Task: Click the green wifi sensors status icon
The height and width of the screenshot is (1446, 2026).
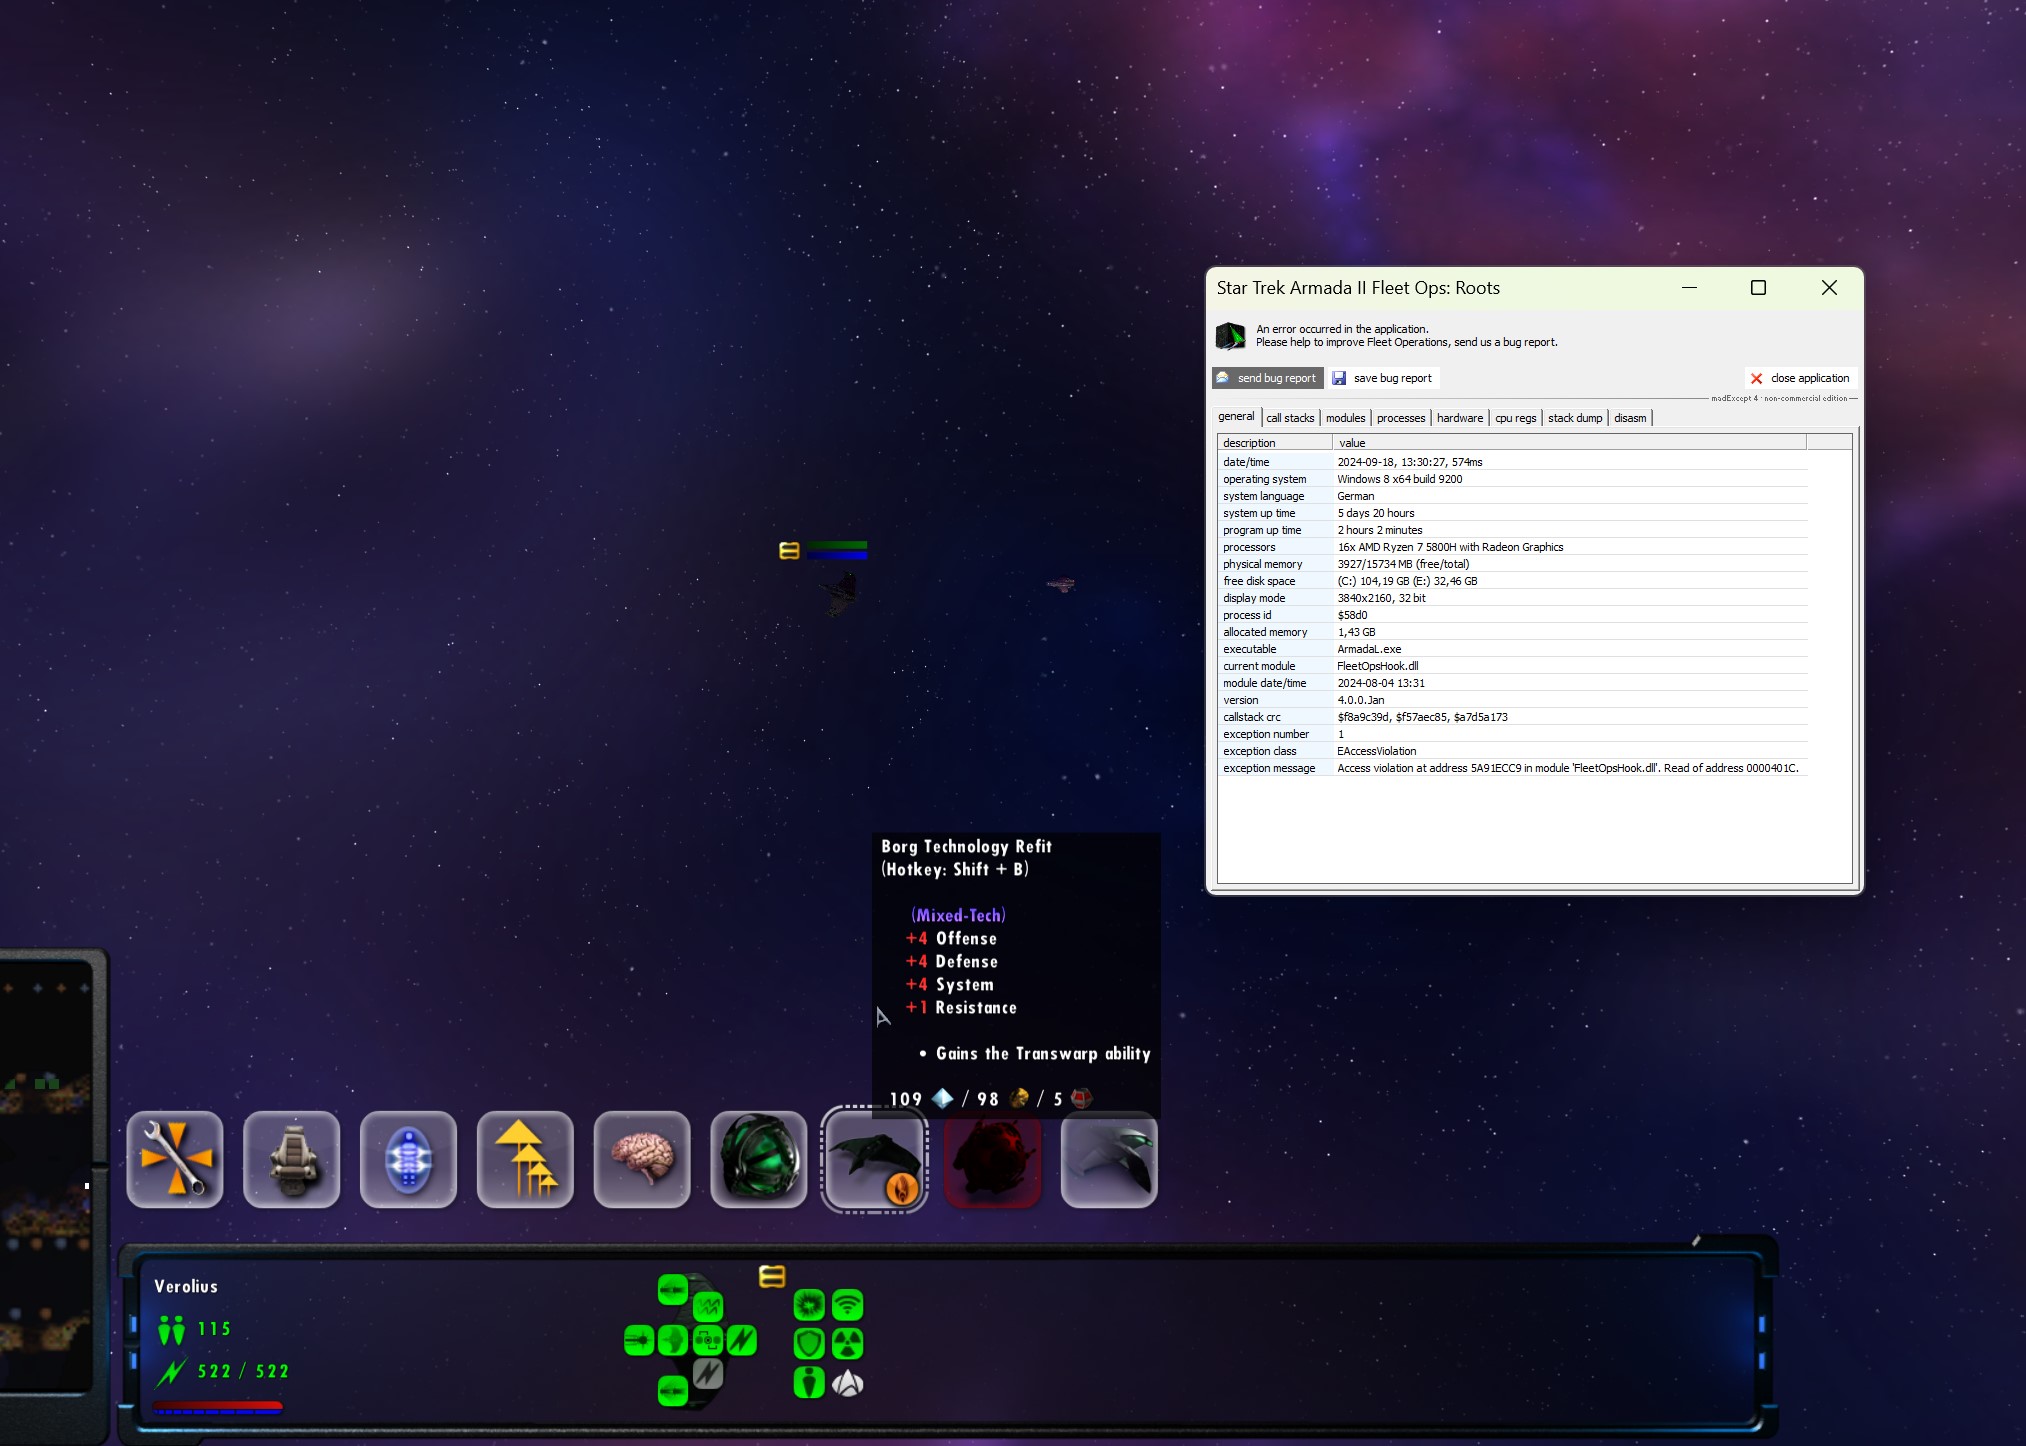Action: [848, 1305]
